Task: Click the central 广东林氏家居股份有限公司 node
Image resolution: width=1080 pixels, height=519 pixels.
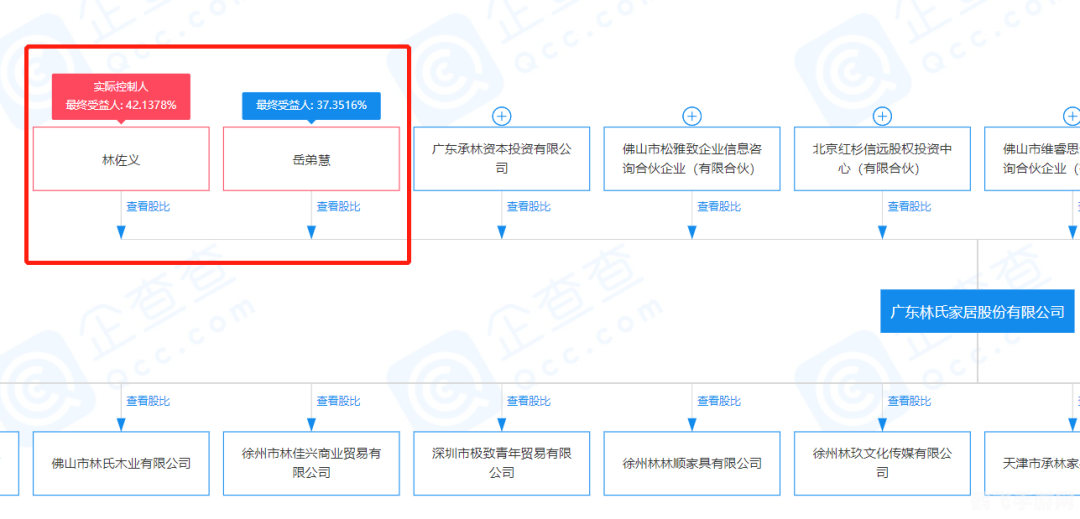Action: click(977, 312)
